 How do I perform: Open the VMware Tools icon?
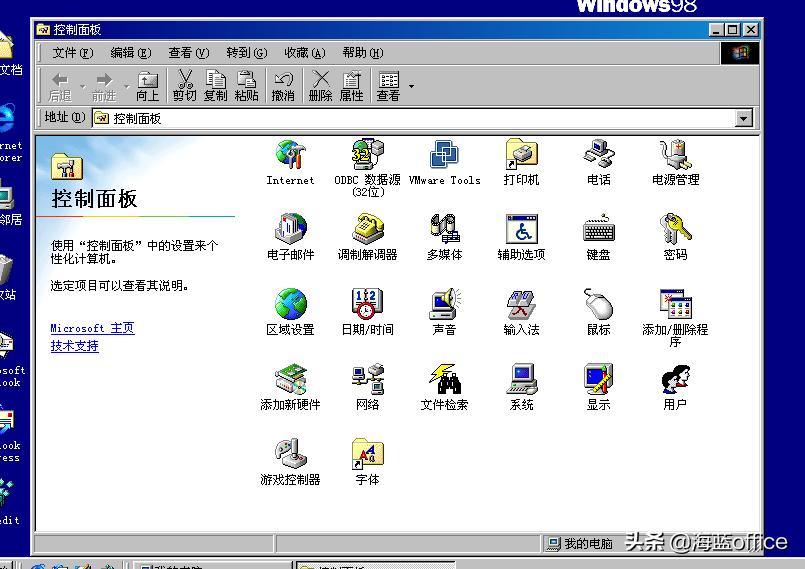click(445, 162)
